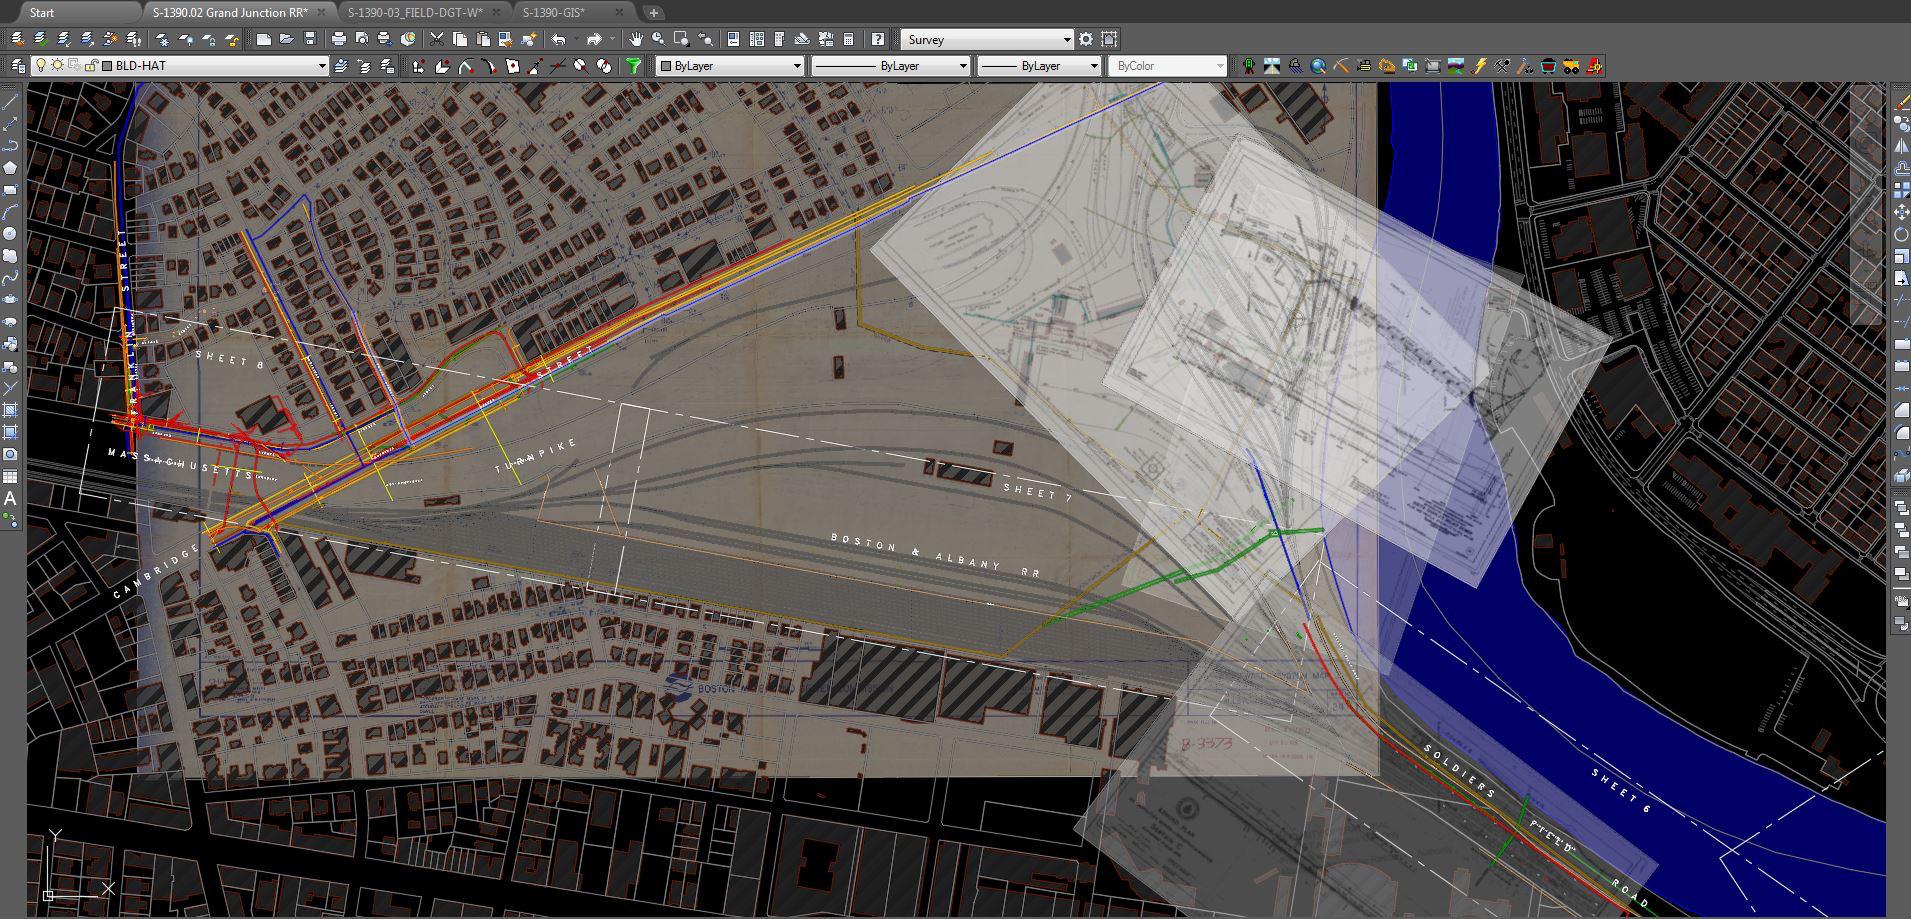Toggle layer on/off lightbulb for BLD-HAT
This screenshot has height=919, width=1911.
pyautogui.click(x=41, y=66)
